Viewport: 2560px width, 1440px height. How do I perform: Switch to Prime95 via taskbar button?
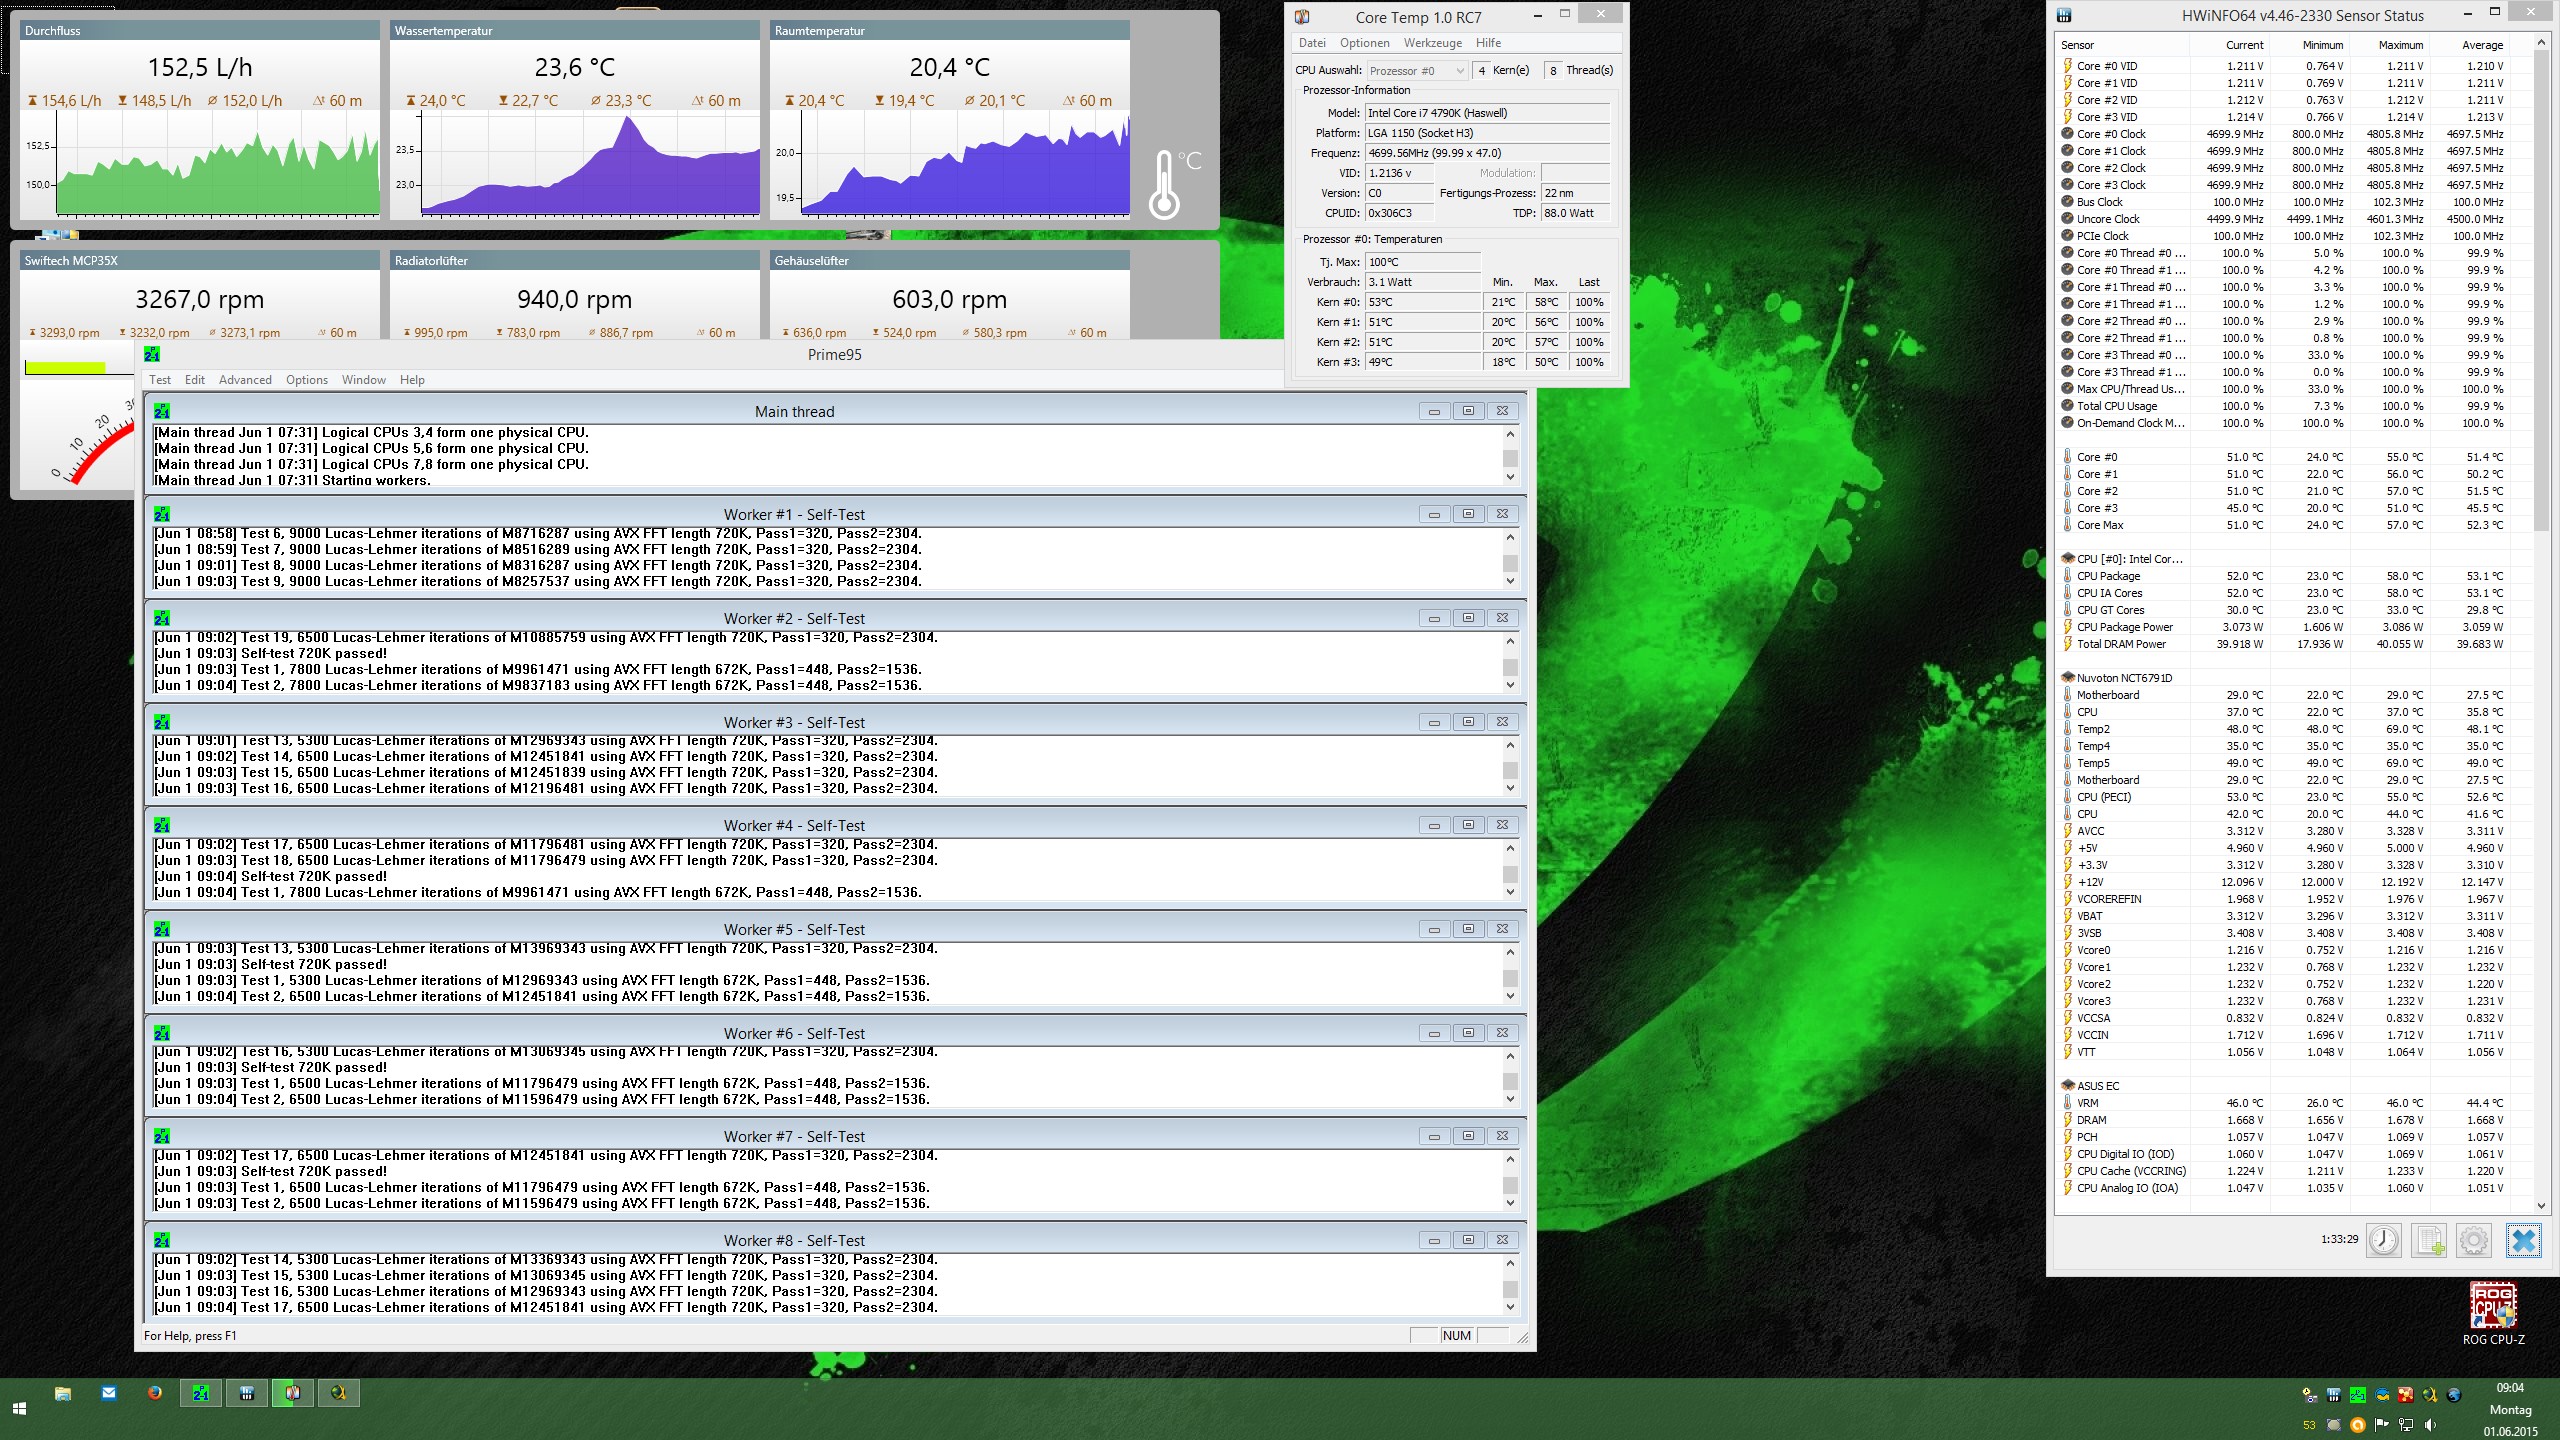point(201,1393)
